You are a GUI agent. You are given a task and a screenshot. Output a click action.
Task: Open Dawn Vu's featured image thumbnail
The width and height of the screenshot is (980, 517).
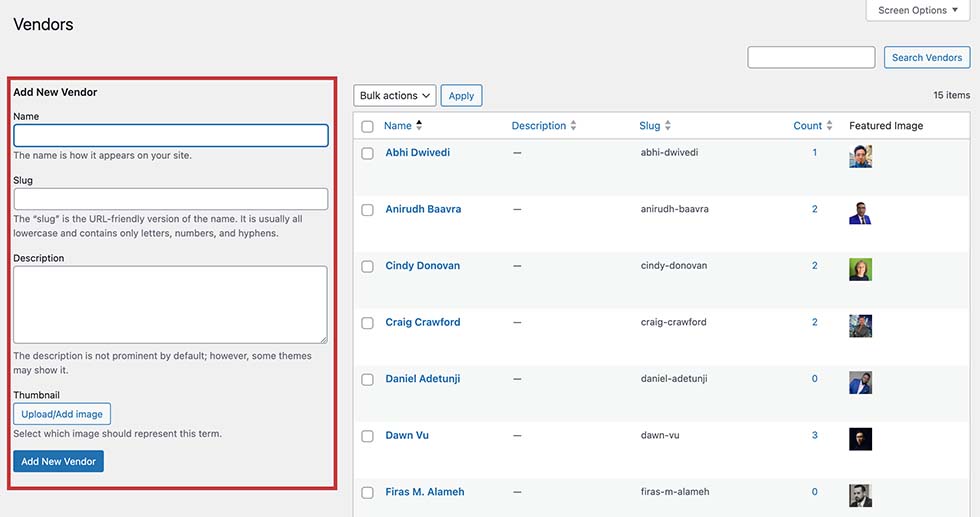pyautogui.click(x=860, y=439)
